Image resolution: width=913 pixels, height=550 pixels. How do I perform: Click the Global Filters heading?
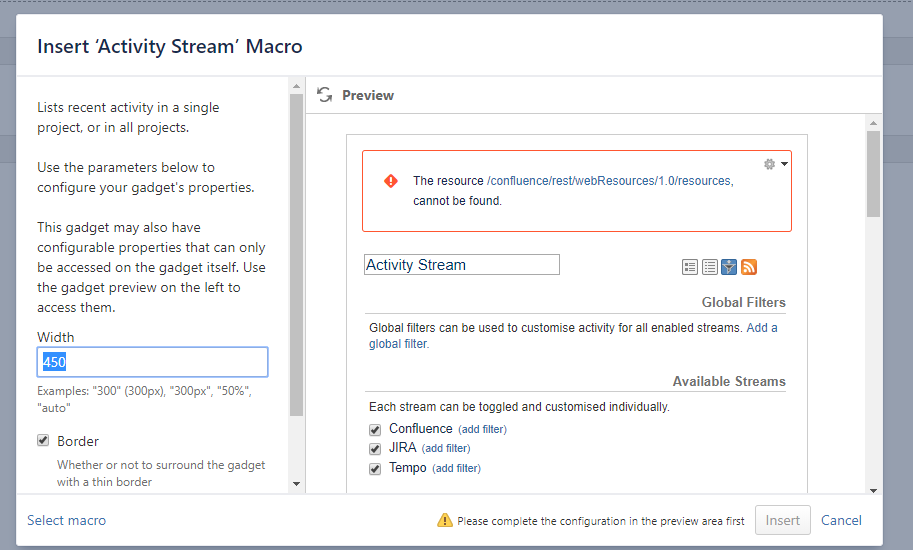[744, 302]
